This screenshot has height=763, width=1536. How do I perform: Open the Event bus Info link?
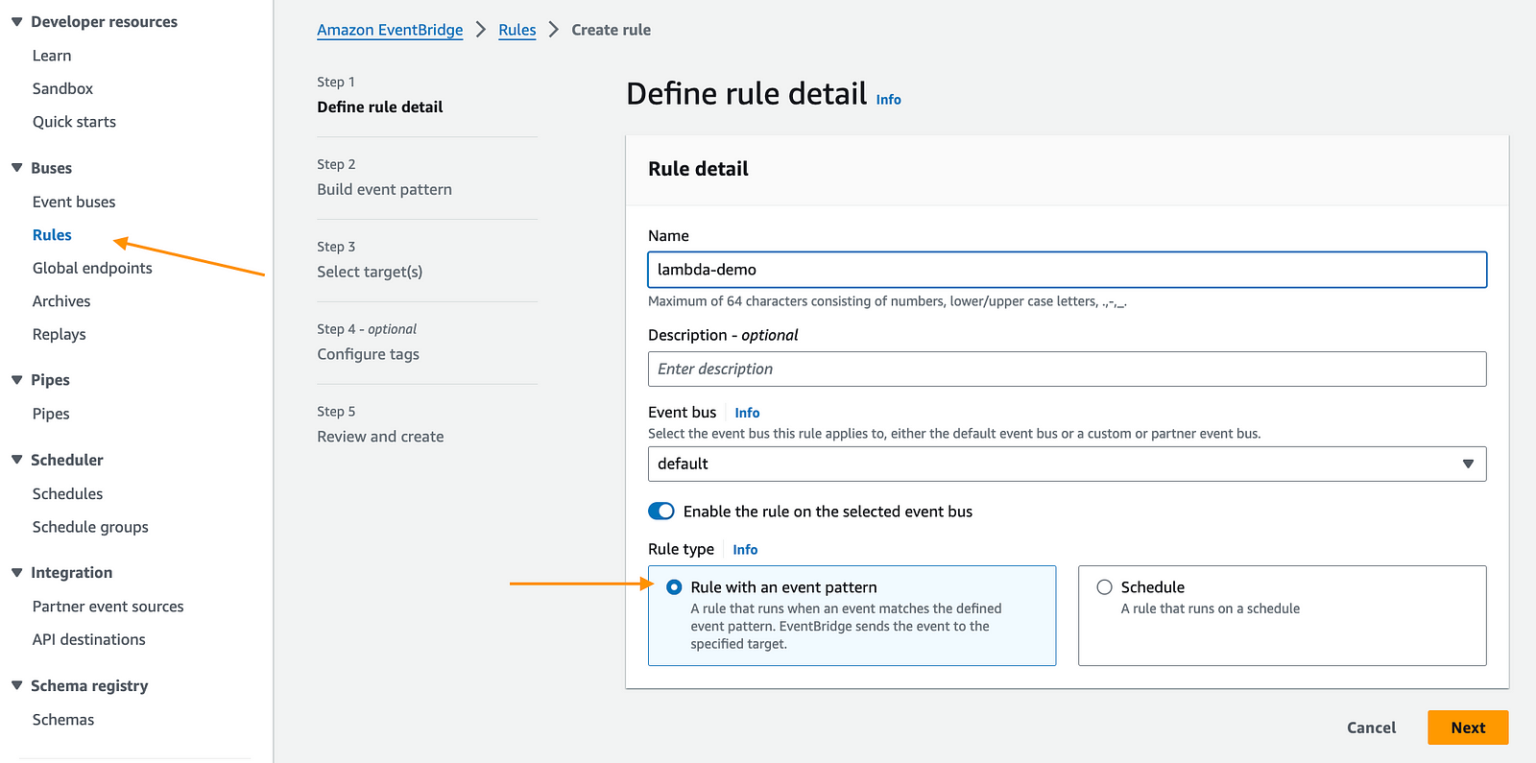pyautogui.click(x=747, y=412)
